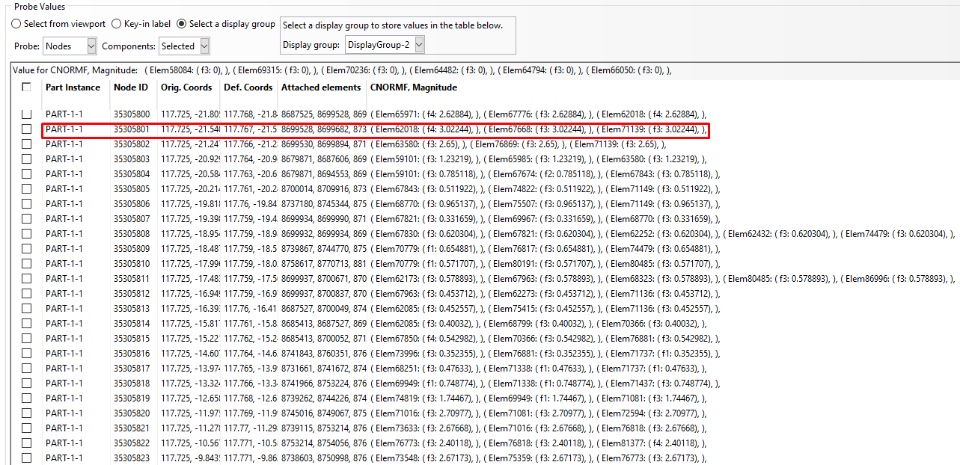Screen dimensions: 960x465
Task: Open the Display group dropdown showing DisplayGroup-2
Action: click(x=384, y=44)
